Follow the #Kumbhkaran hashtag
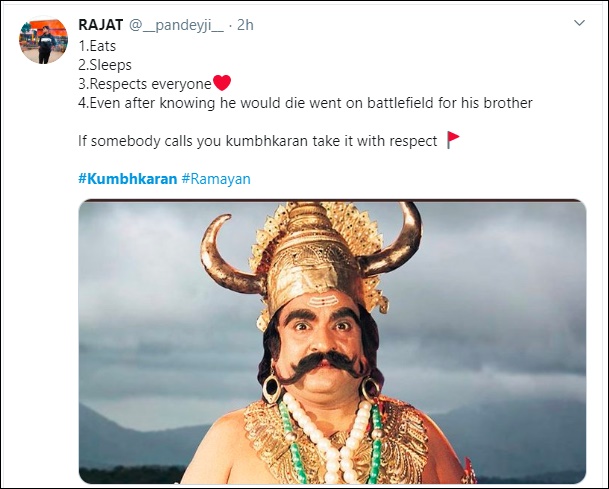The height and width of the screenshot is (489, 609). tap(127, 178)
